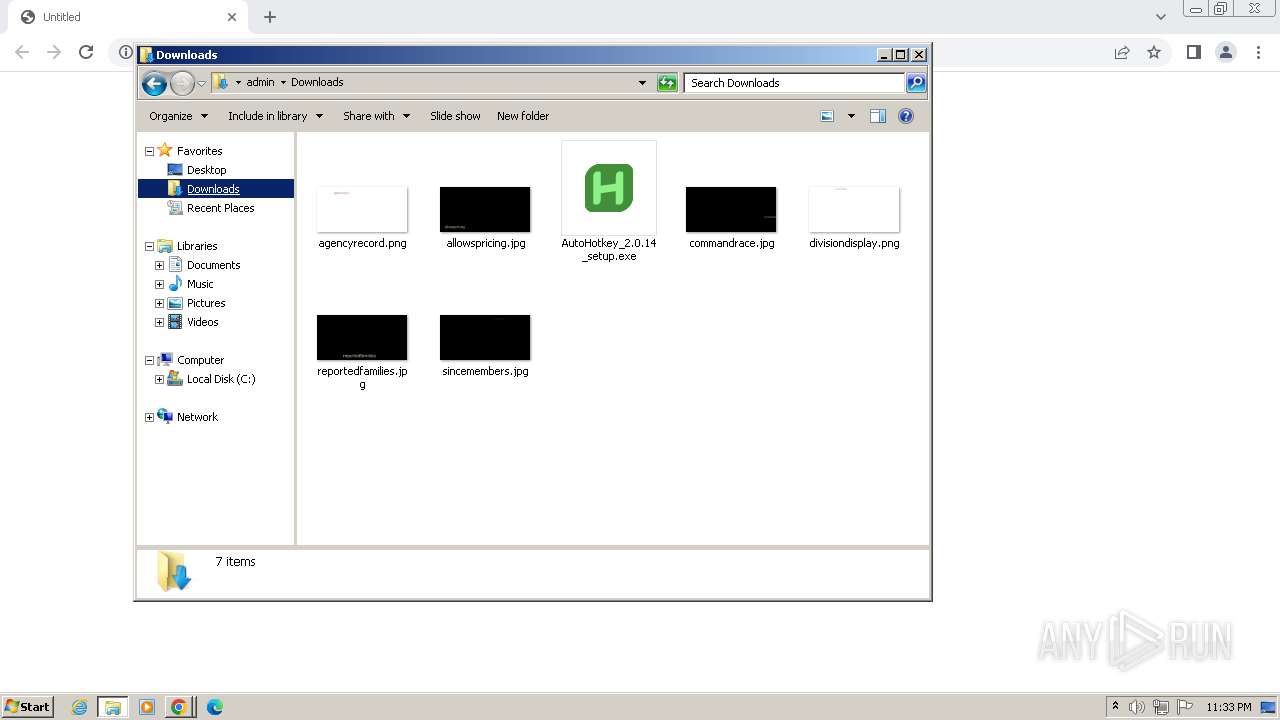Collapse the Libraries tree group
The image size is (1280, 720).
coord(149,247)
